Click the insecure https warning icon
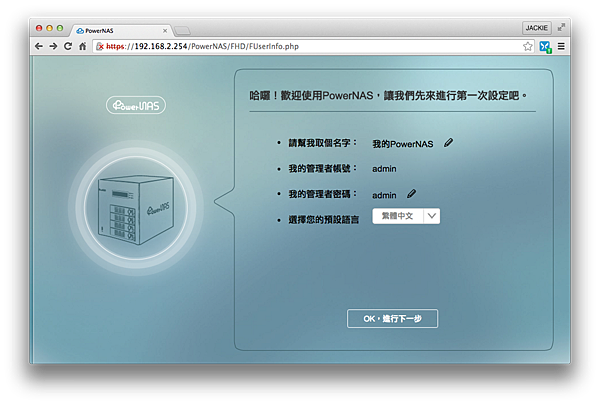The height and width of the screenshot is (405, 600). tap(100, 46)
